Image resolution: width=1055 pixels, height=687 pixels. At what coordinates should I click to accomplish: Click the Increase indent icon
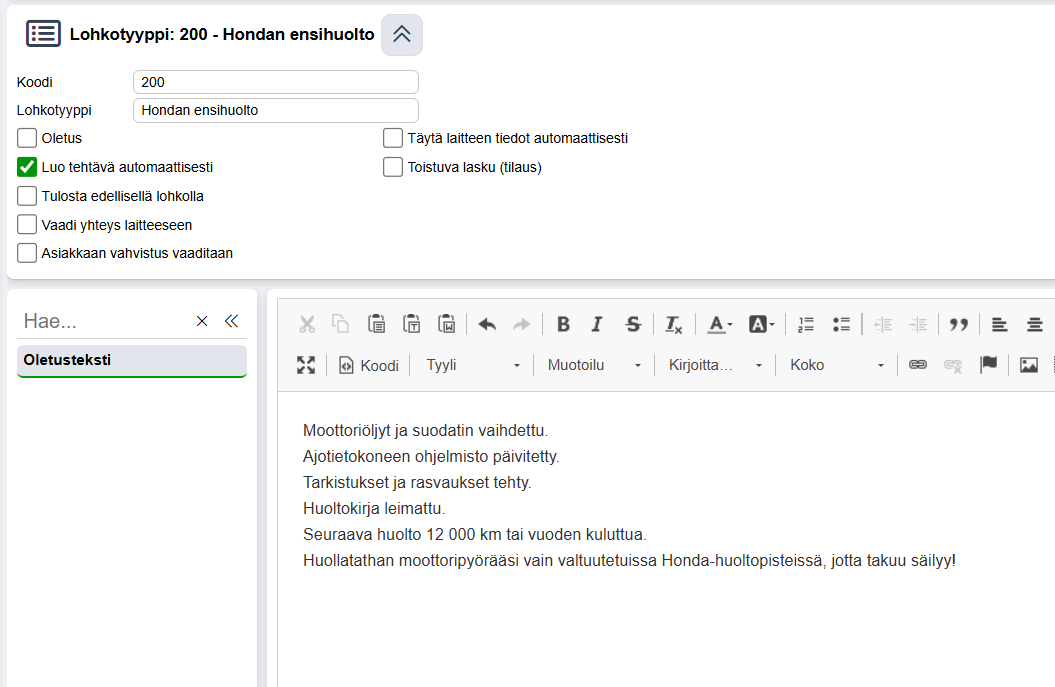918,324
